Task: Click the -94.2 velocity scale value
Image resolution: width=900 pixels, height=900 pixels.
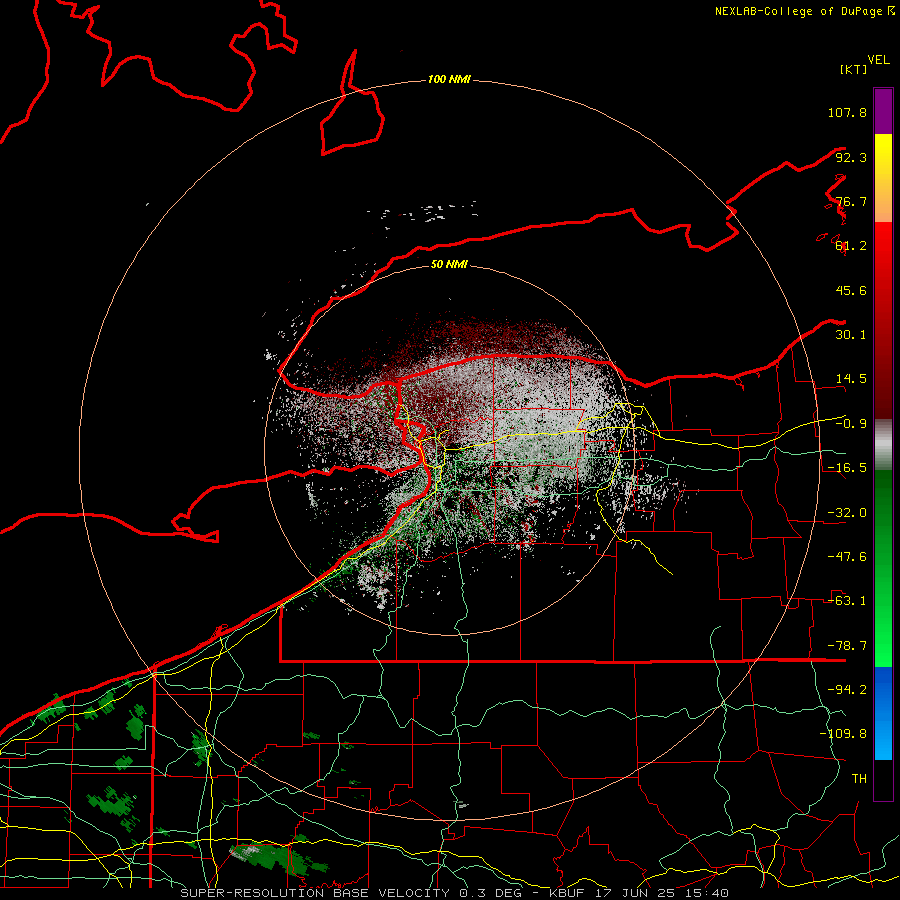Action: coord(847,690)
